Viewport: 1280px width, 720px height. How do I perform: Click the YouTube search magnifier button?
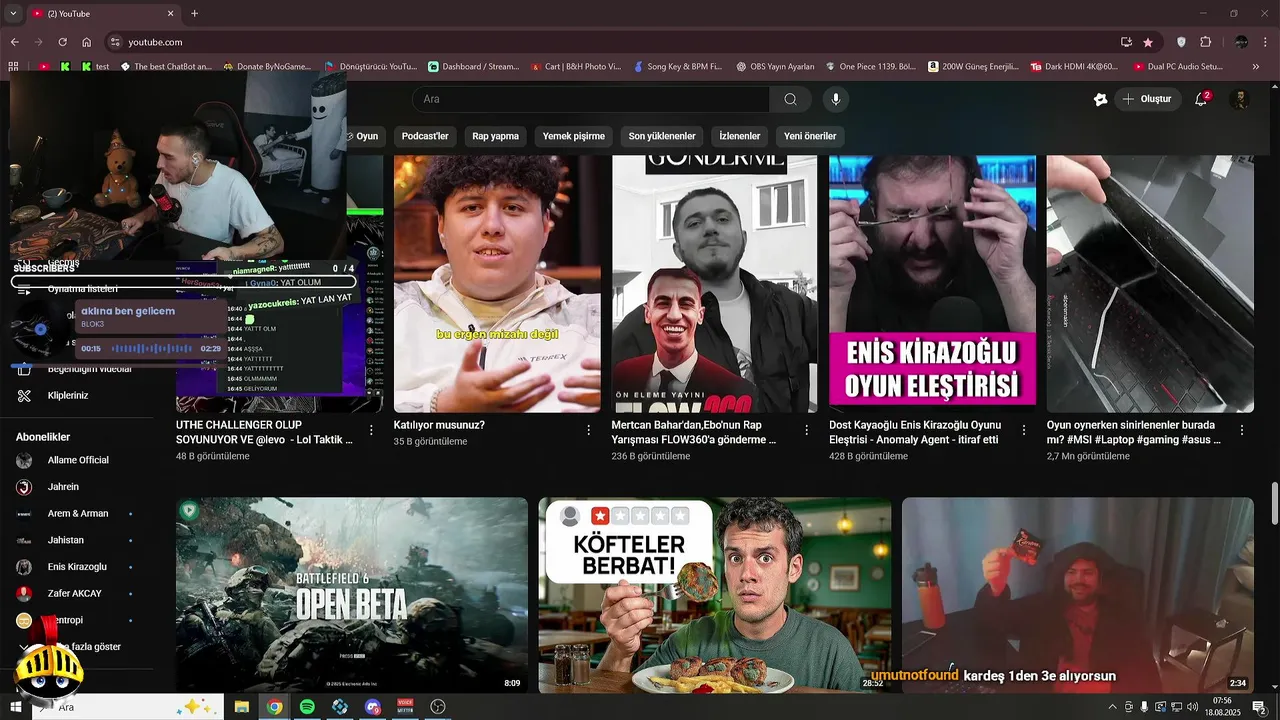[x=790, y=99]
